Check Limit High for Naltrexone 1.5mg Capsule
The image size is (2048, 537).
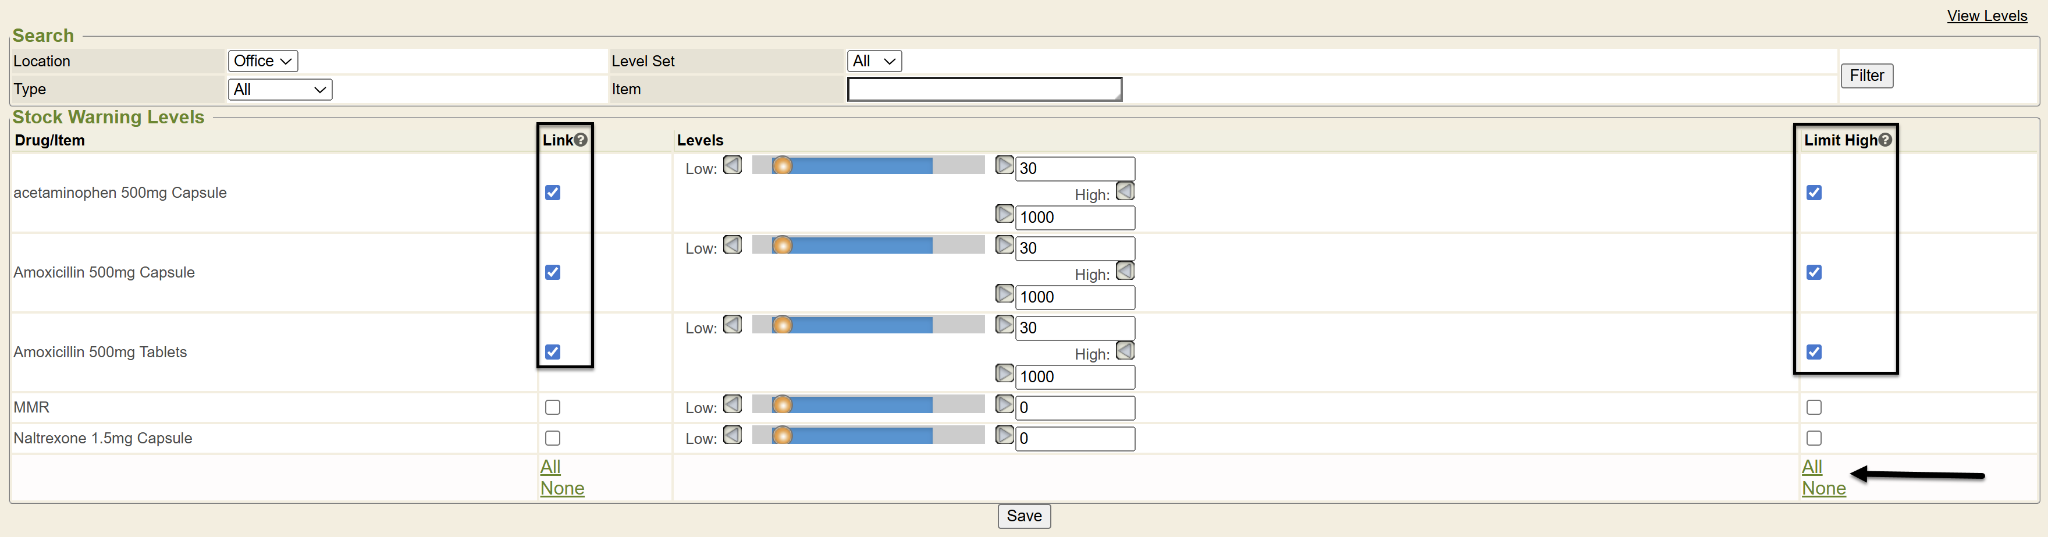(x=1814, y=438)
